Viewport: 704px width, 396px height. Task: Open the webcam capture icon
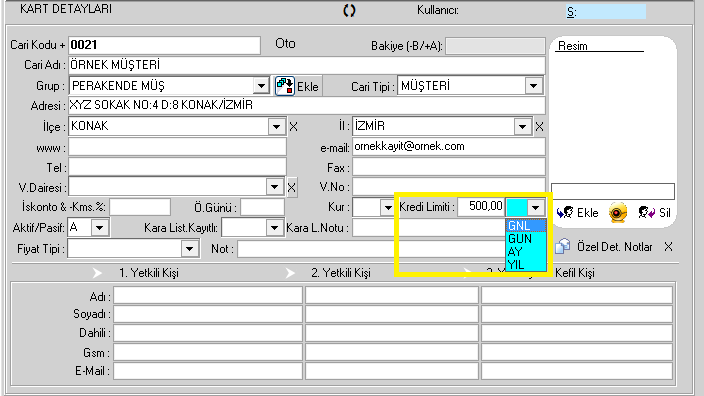pos(618,213)
